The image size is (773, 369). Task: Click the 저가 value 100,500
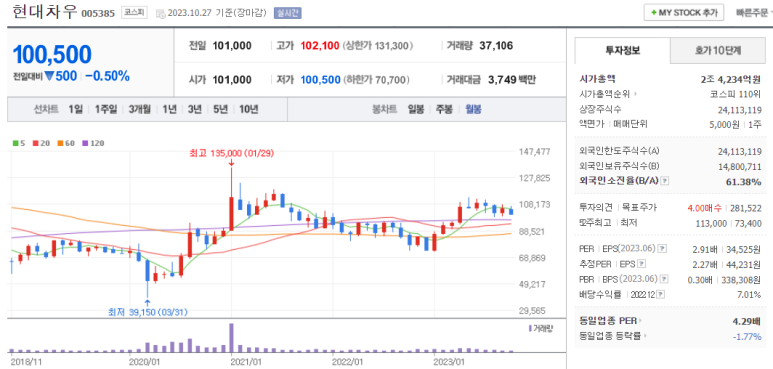click(320, 80)
